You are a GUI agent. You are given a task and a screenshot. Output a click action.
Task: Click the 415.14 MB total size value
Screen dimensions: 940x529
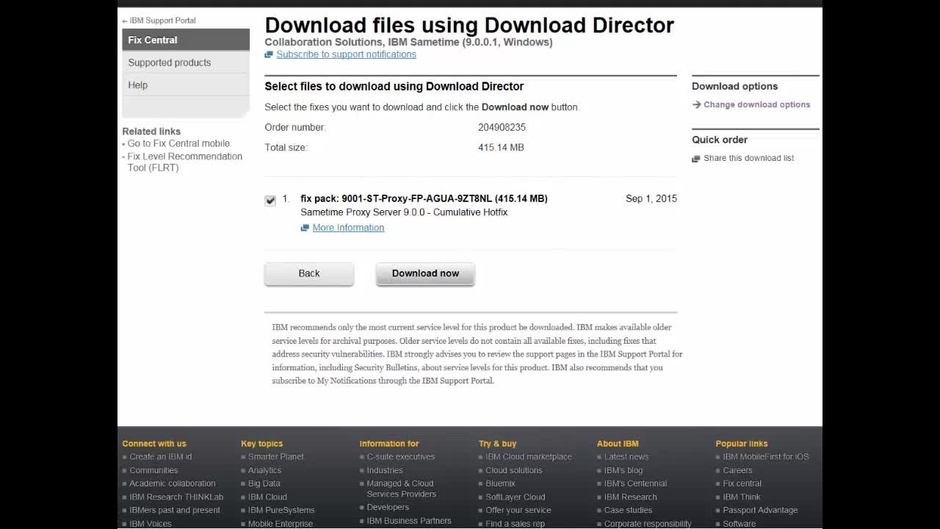click(x=501, y=148)
